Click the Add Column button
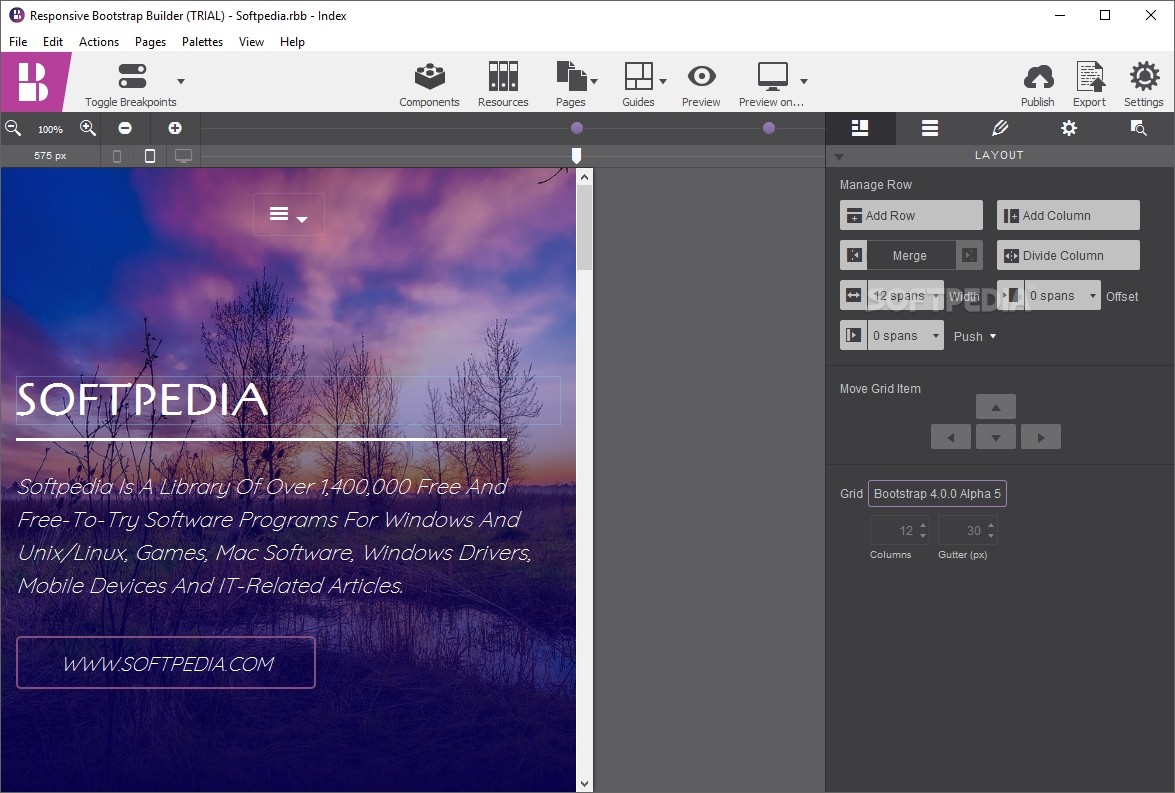Image resolution: width=1175 pixels, height=793 pixels. click(1068, 215)
